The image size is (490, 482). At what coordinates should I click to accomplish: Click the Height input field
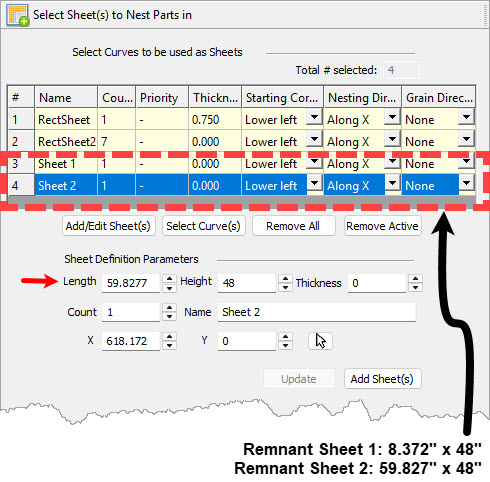click(247, 283)
